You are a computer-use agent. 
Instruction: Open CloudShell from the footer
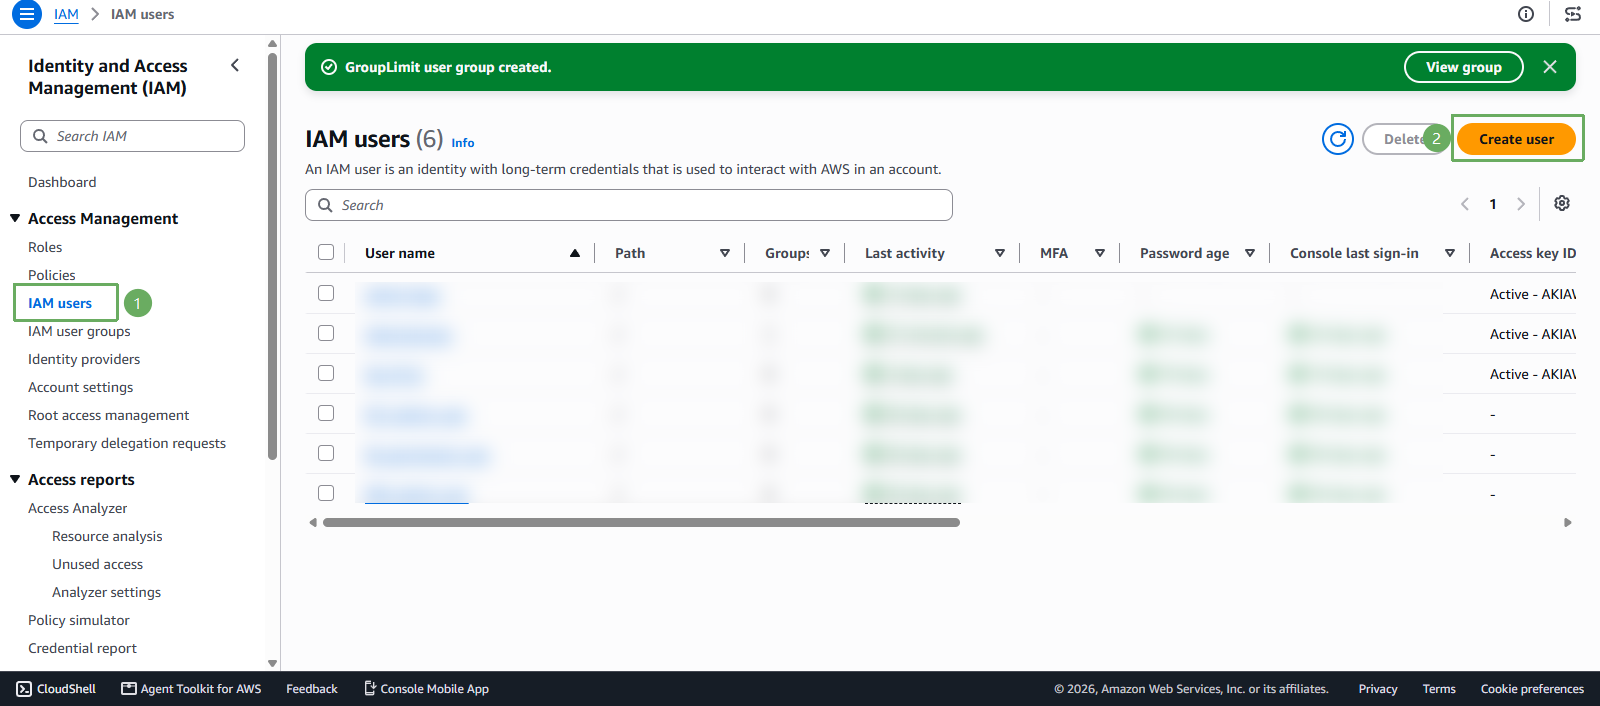click(x=56, y=689)
